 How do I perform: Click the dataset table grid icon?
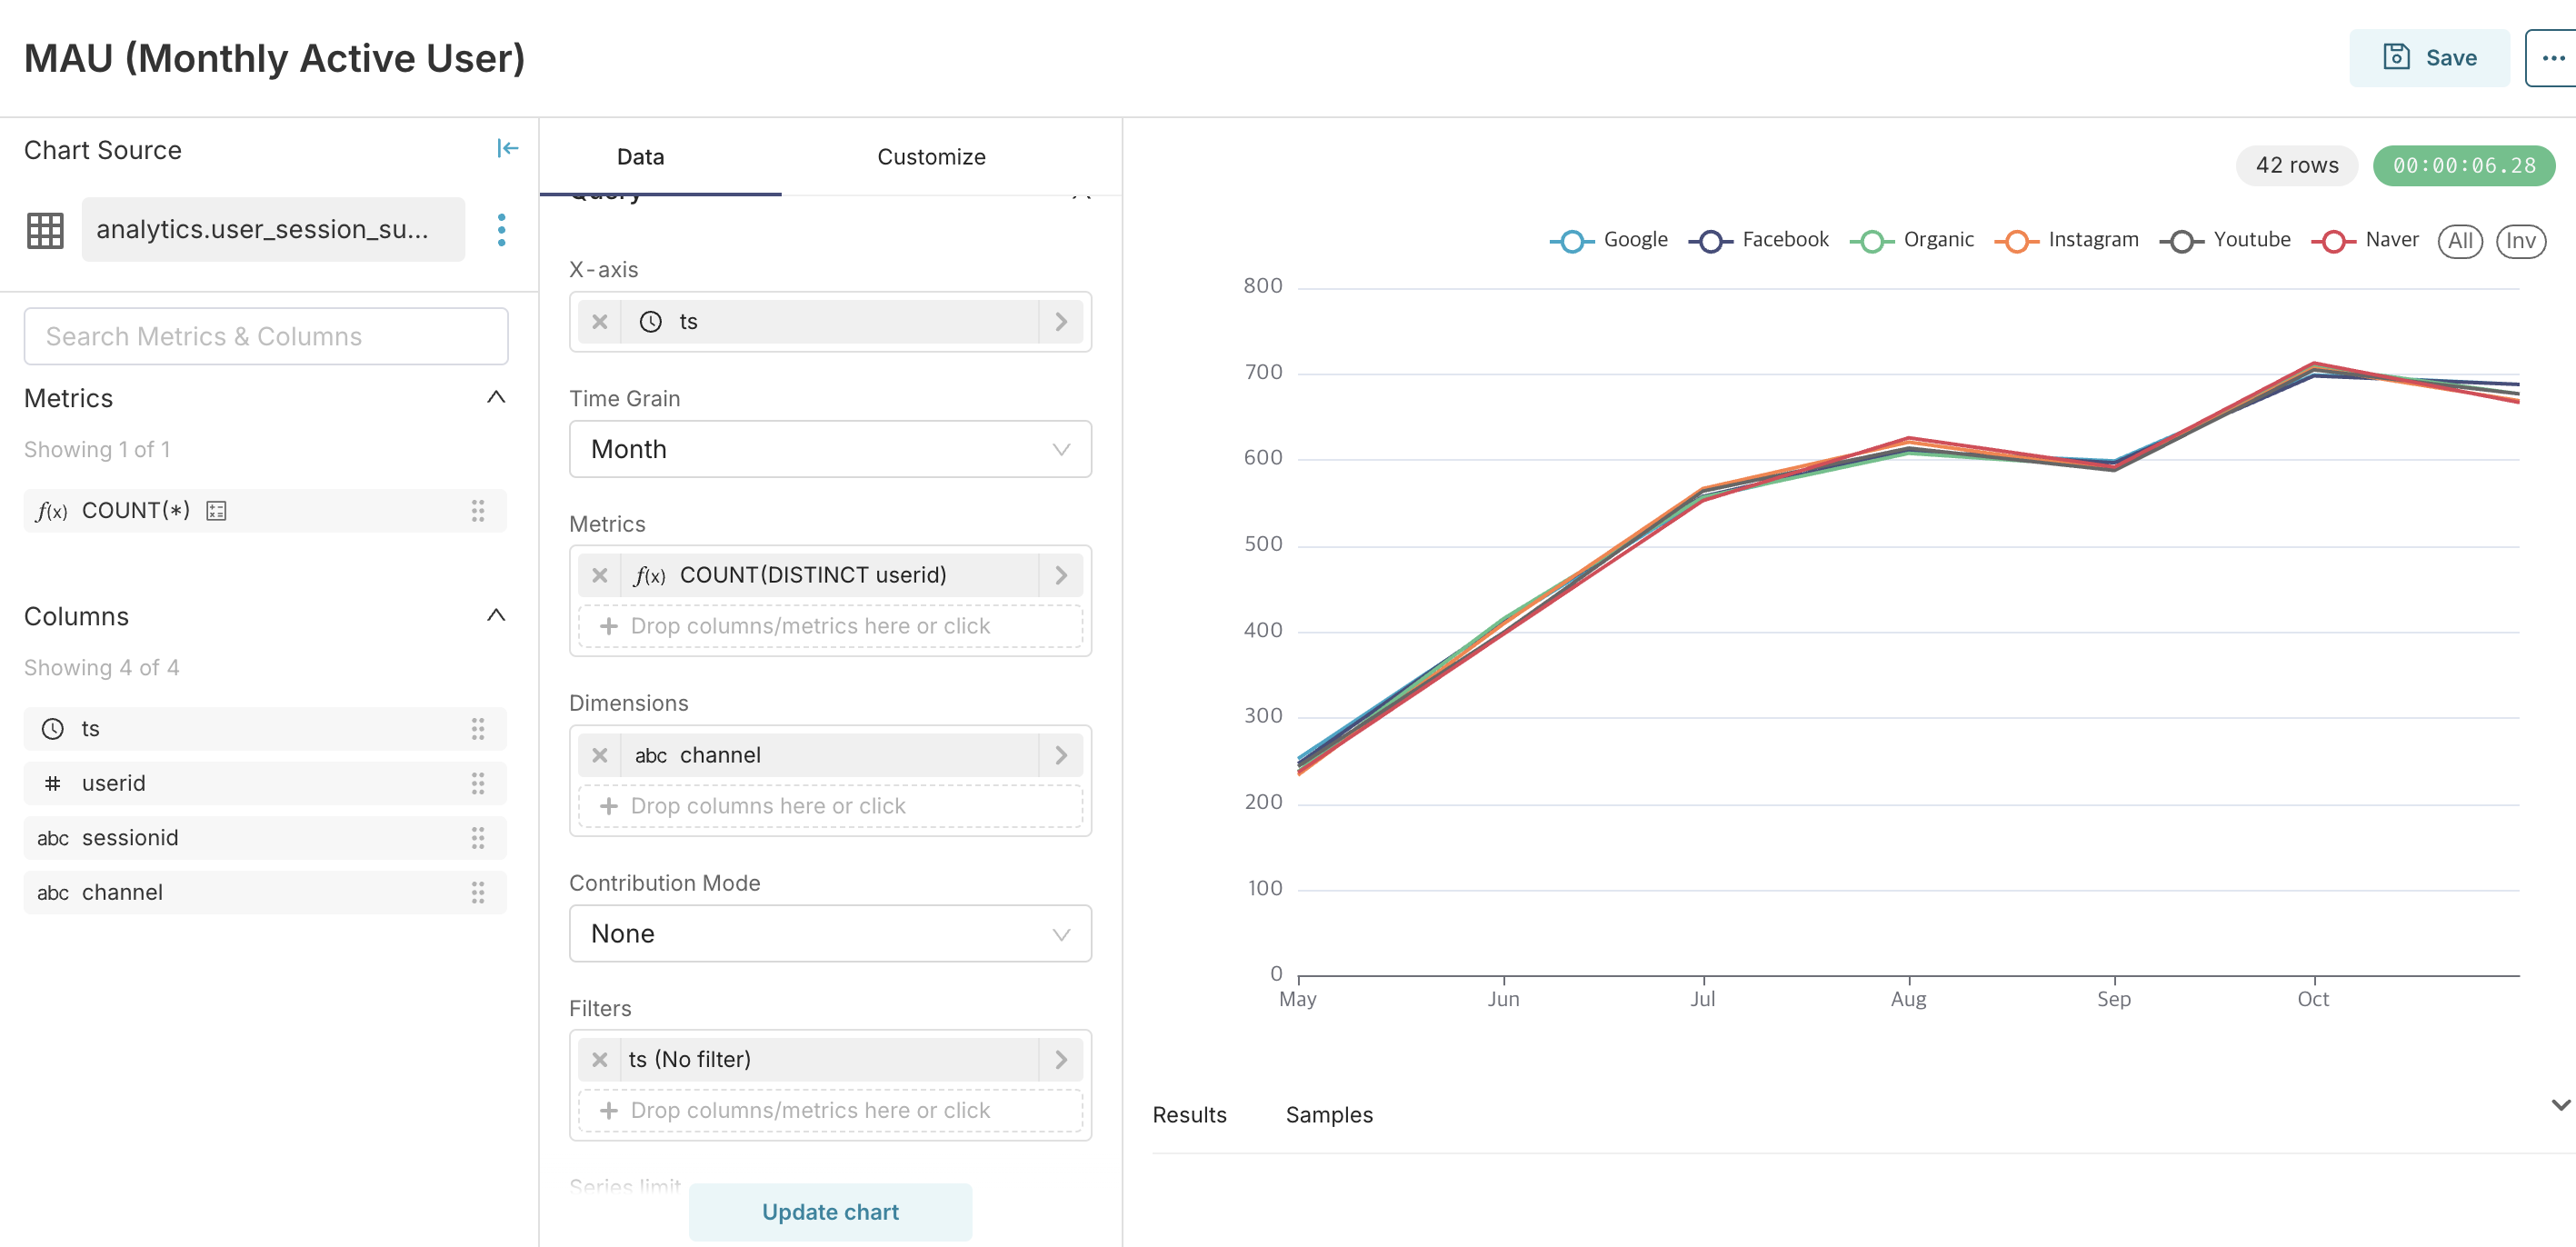tap(45, 230)
